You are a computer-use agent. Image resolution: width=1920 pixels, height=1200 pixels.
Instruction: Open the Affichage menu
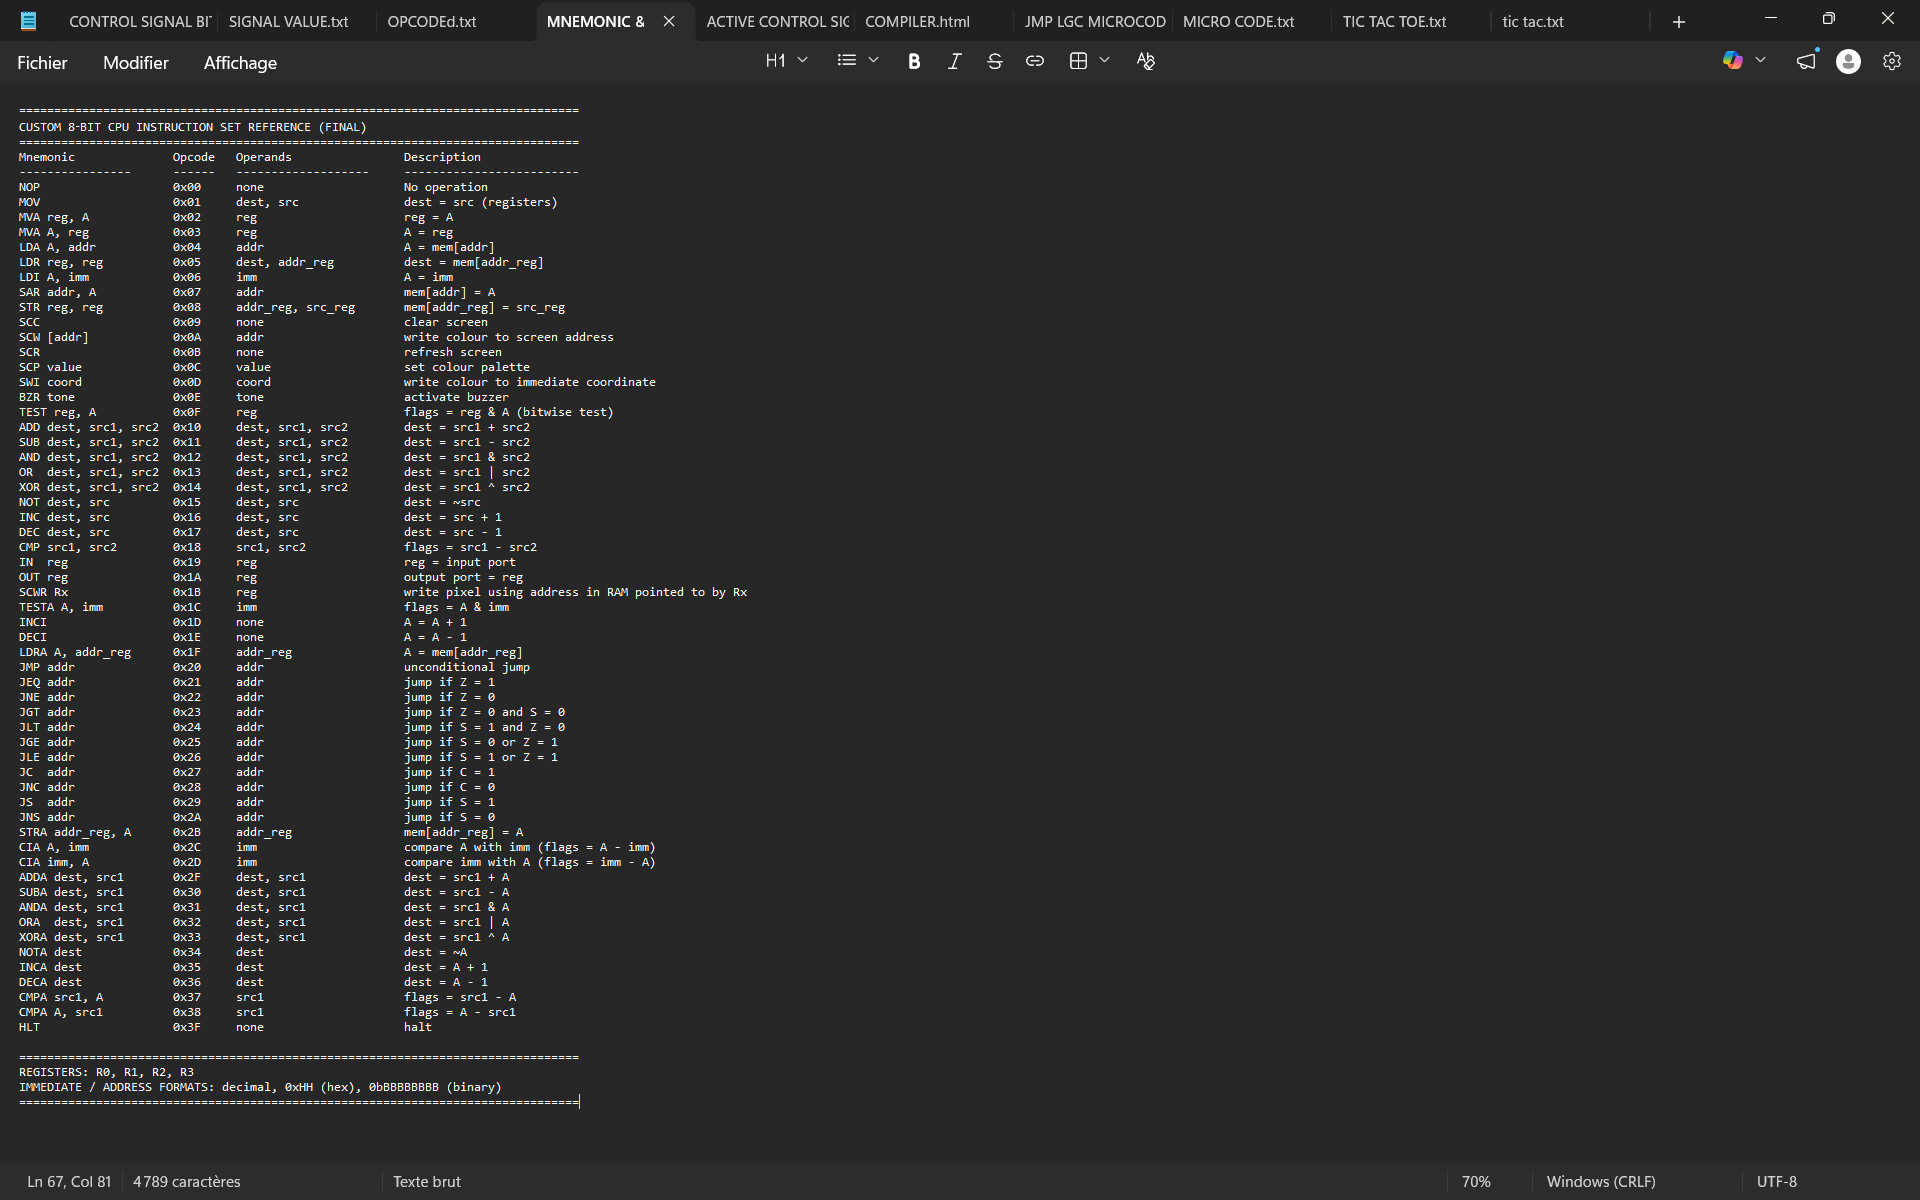click(x=240, y=63)
